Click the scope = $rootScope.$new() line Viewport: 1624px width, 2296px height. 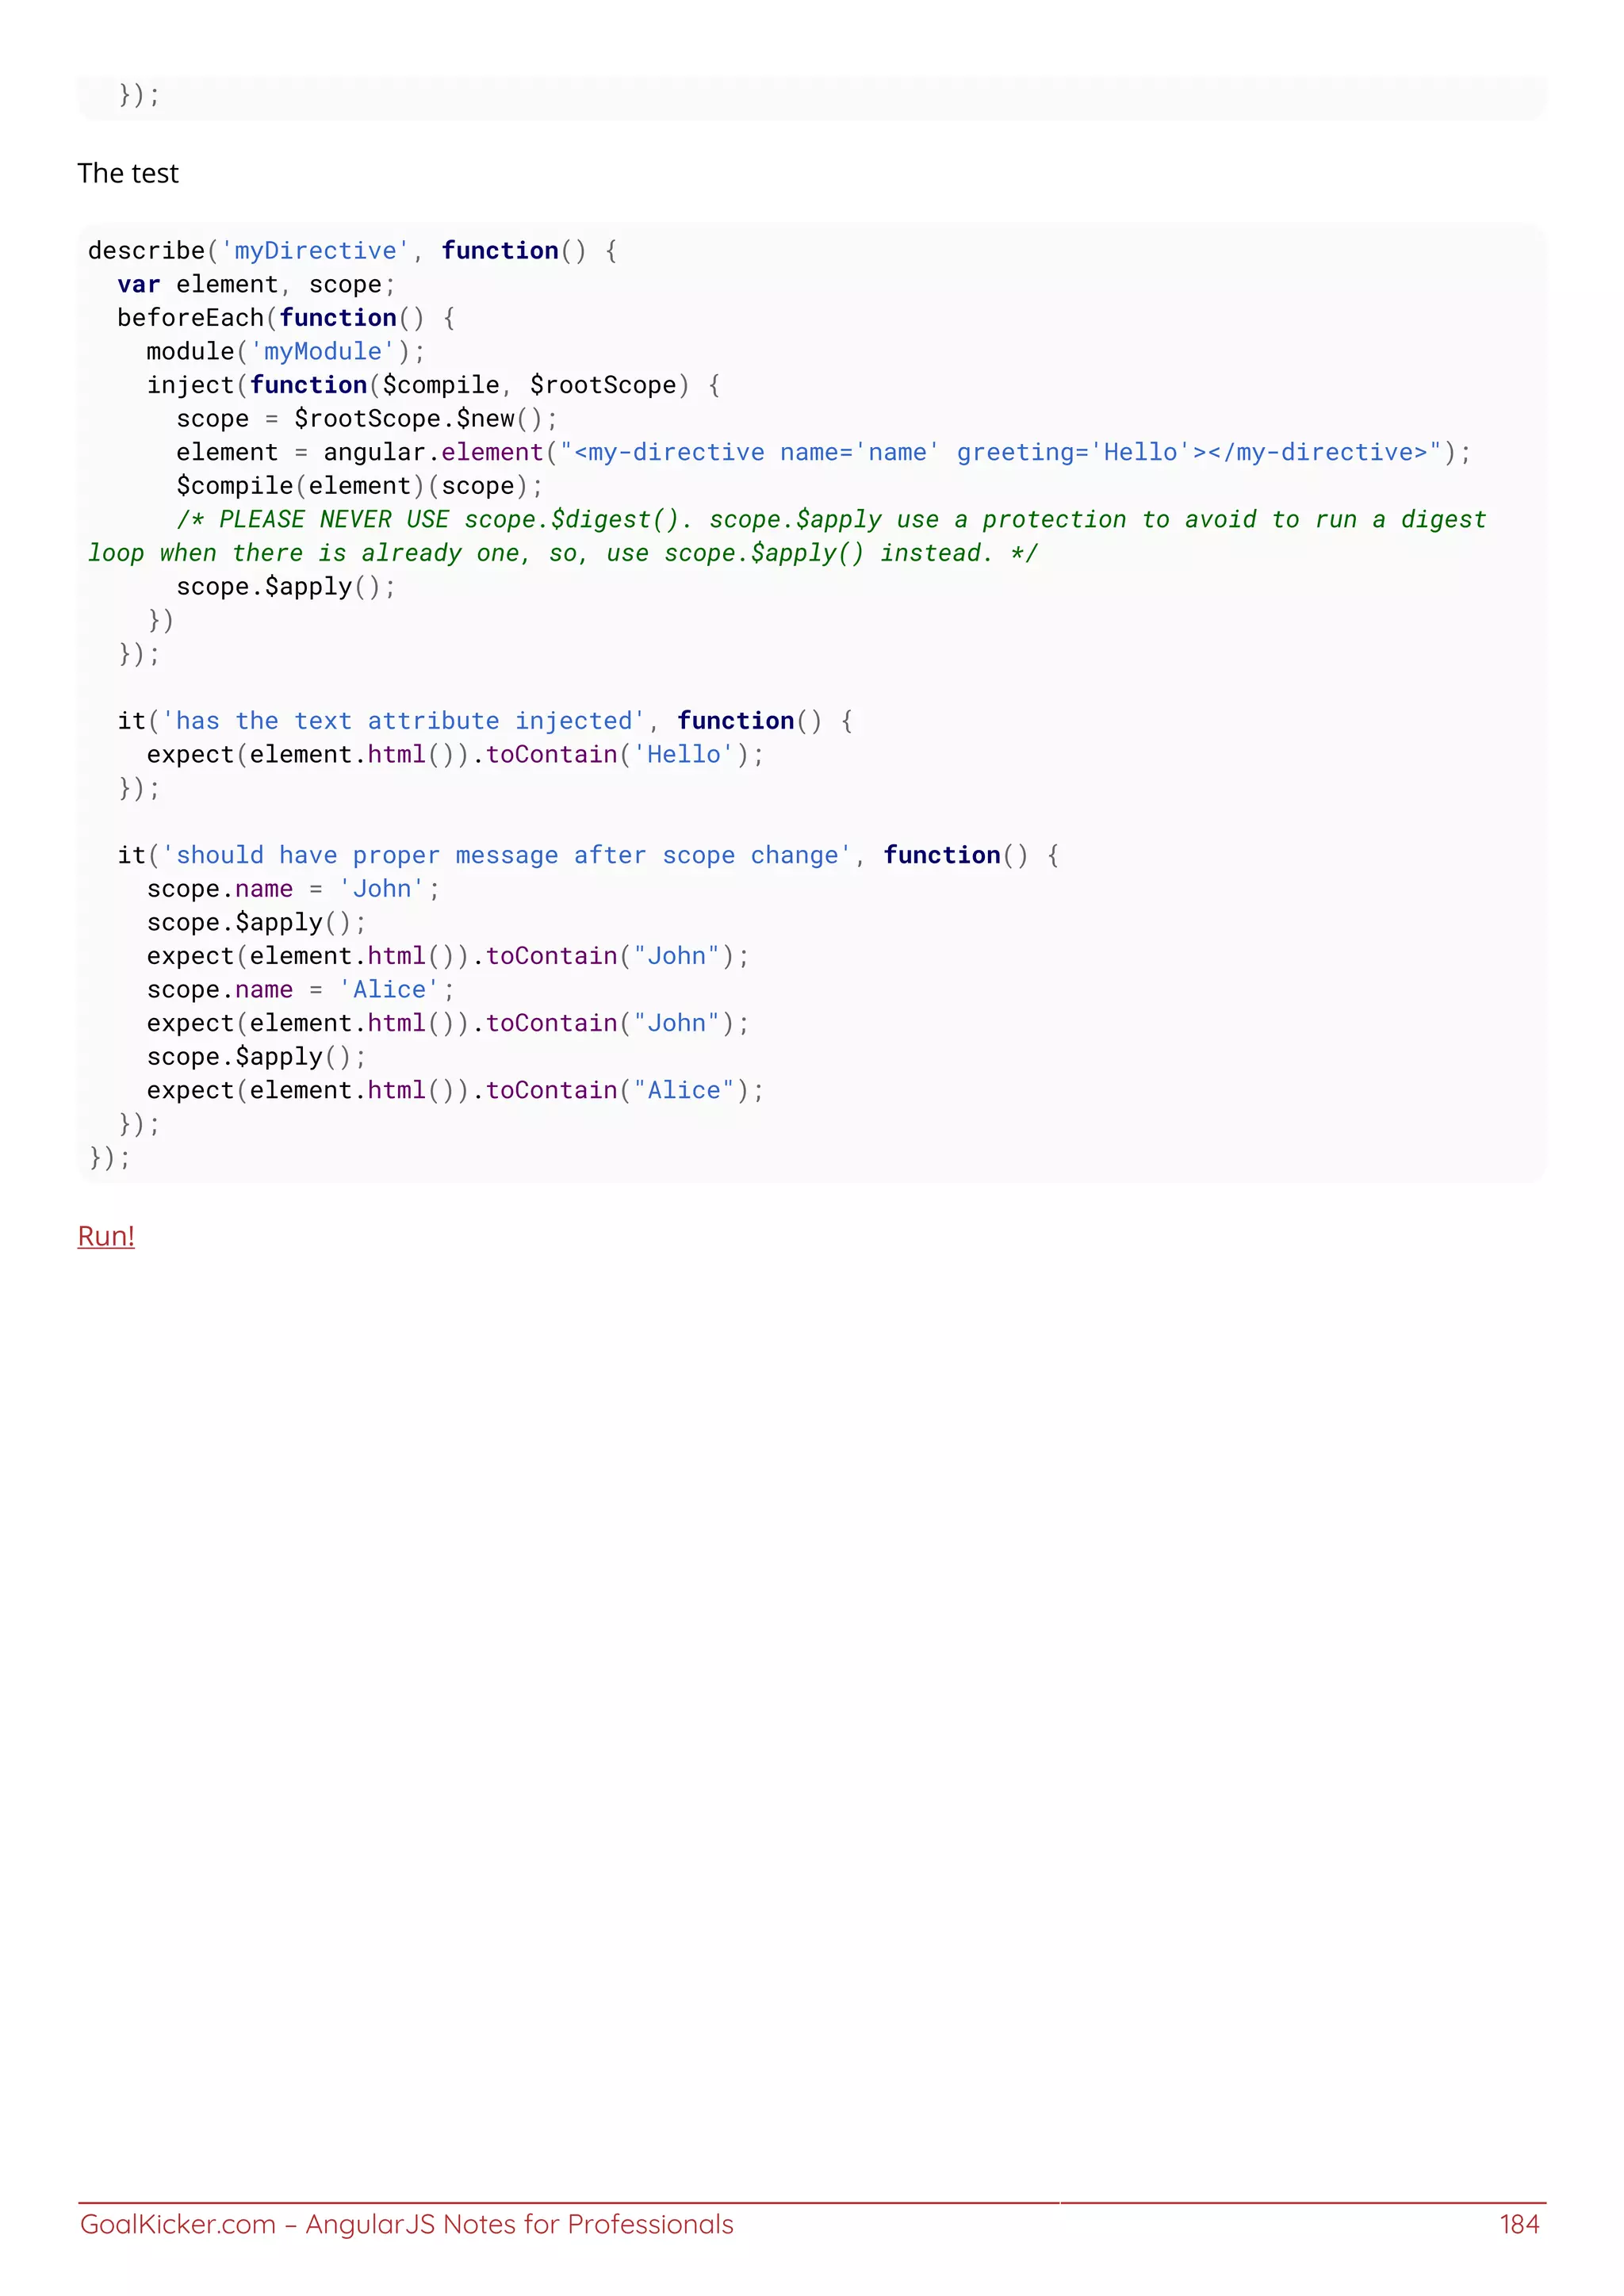point(366,419)
